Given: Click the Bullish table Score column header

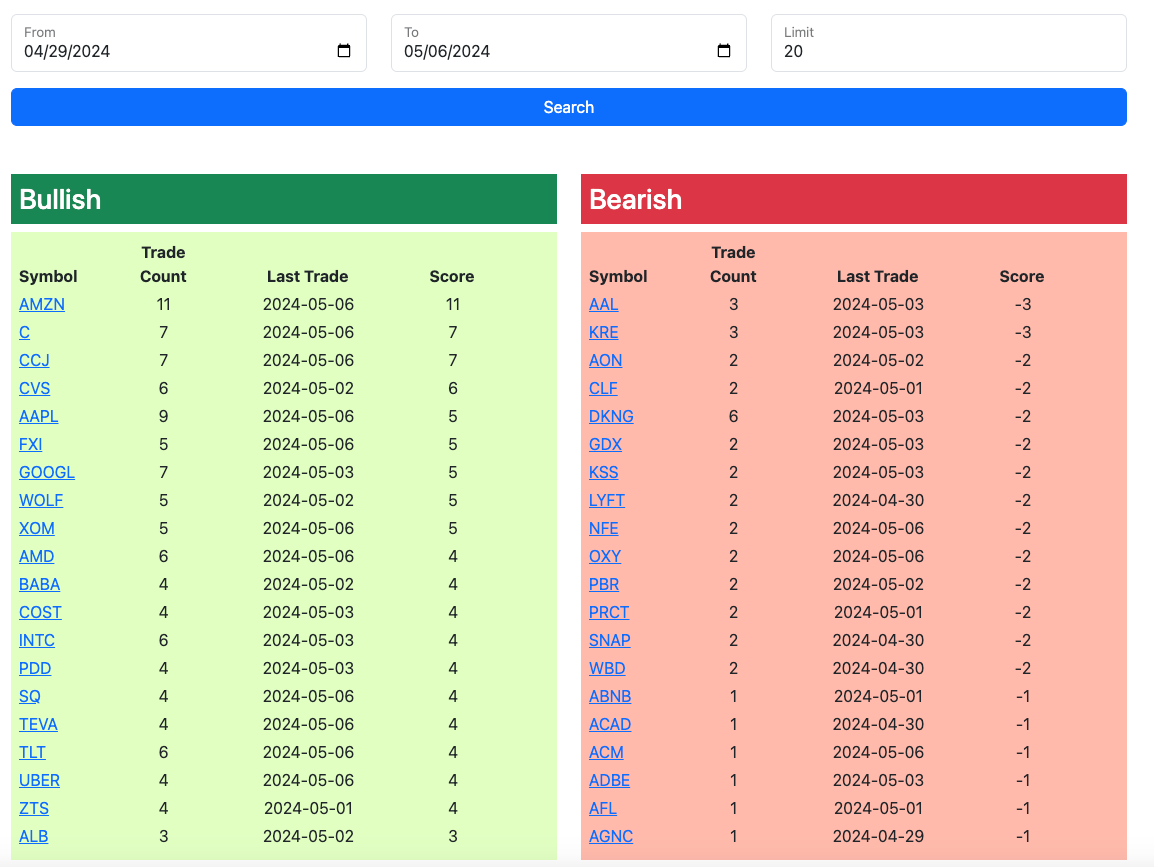Looking at the screenshot, I should point(452,277).
